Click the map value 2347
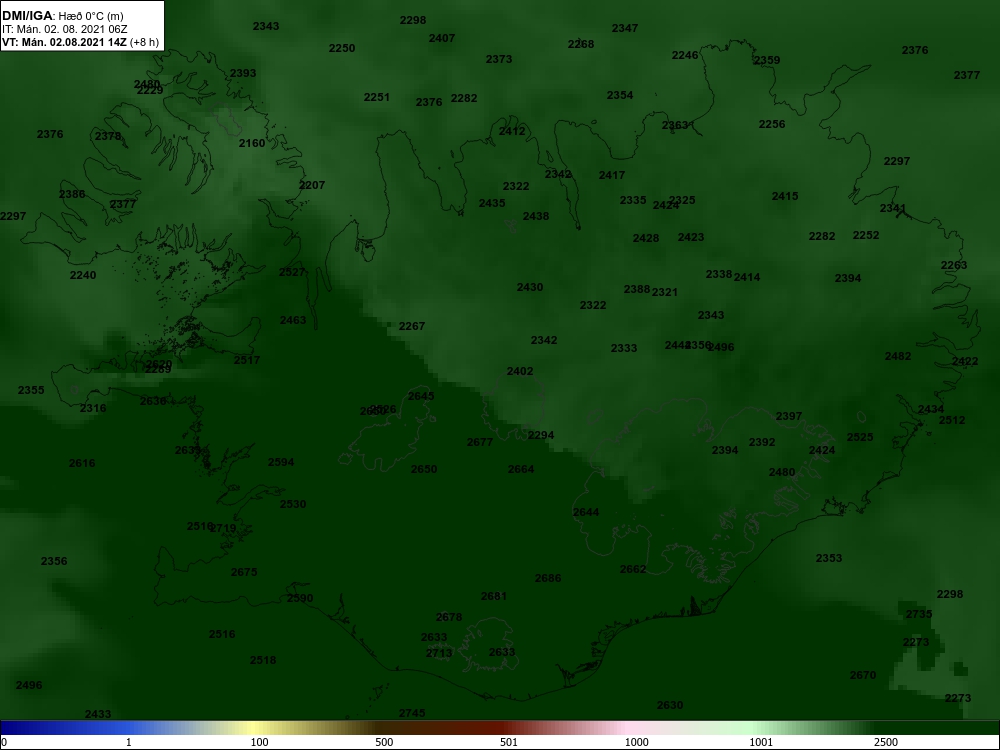The height and width of the screenshot is (750, 1000). pos(625,28)
